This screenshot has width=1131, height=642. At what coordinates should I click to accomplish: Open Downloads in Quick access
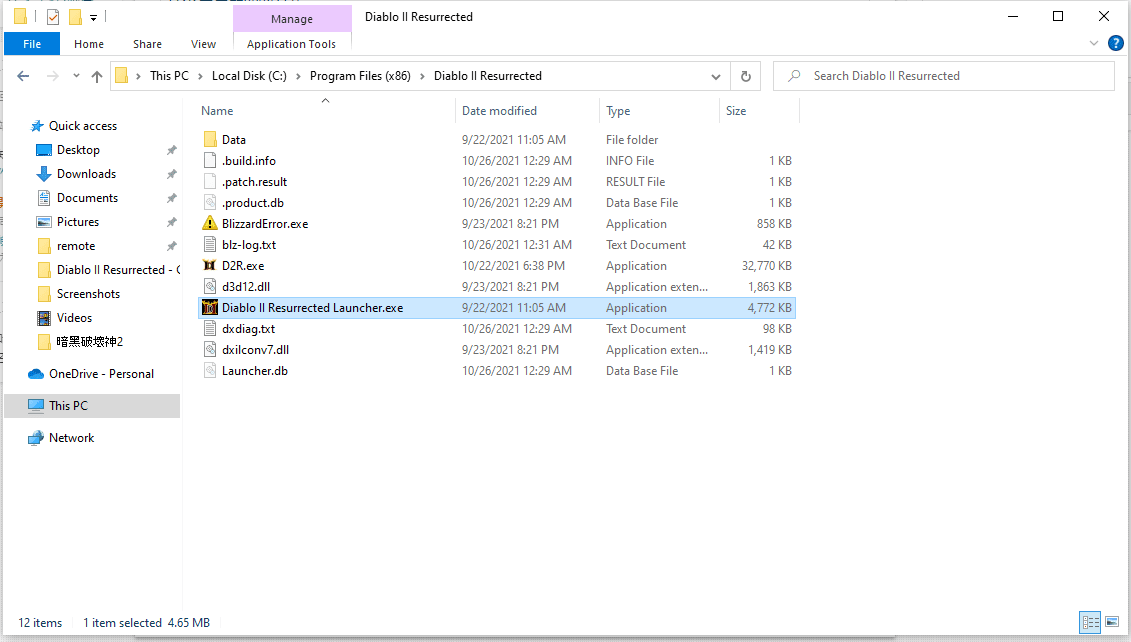click(86, 174)
